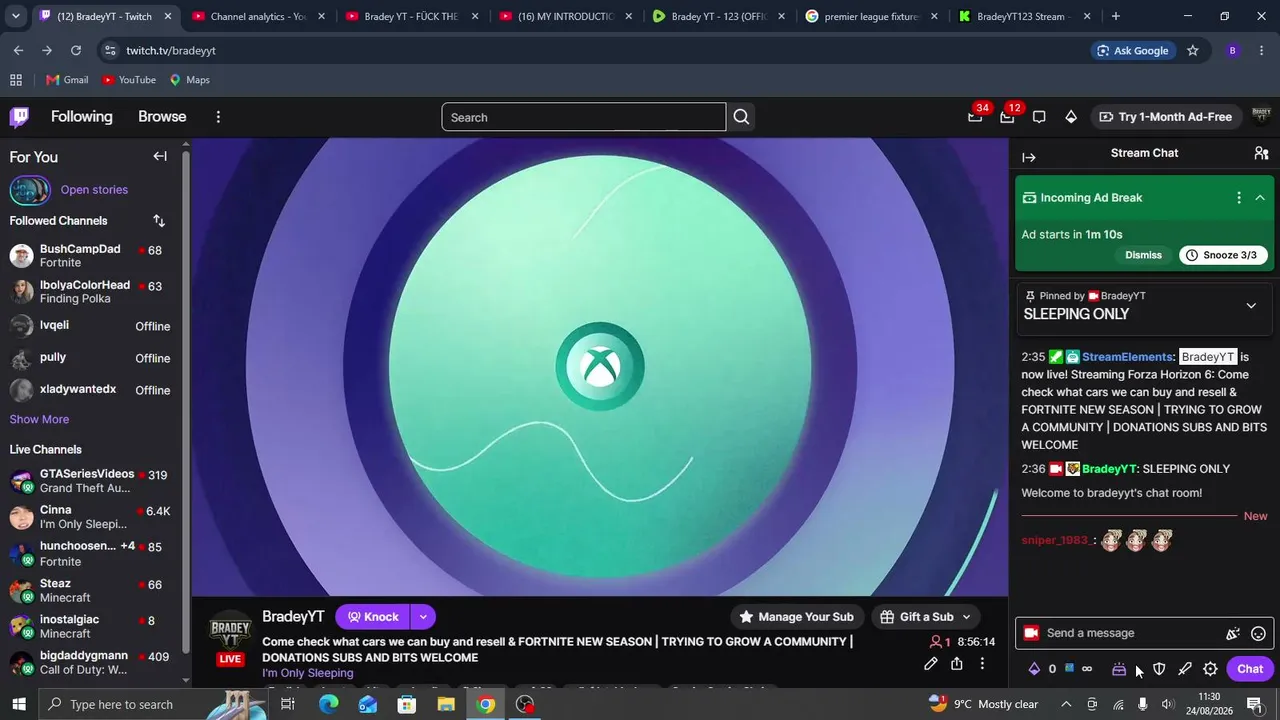The image size is (1280, 720).
Task: Open Incoming Ad Break options menu
Action: [x=1239, y=198]
